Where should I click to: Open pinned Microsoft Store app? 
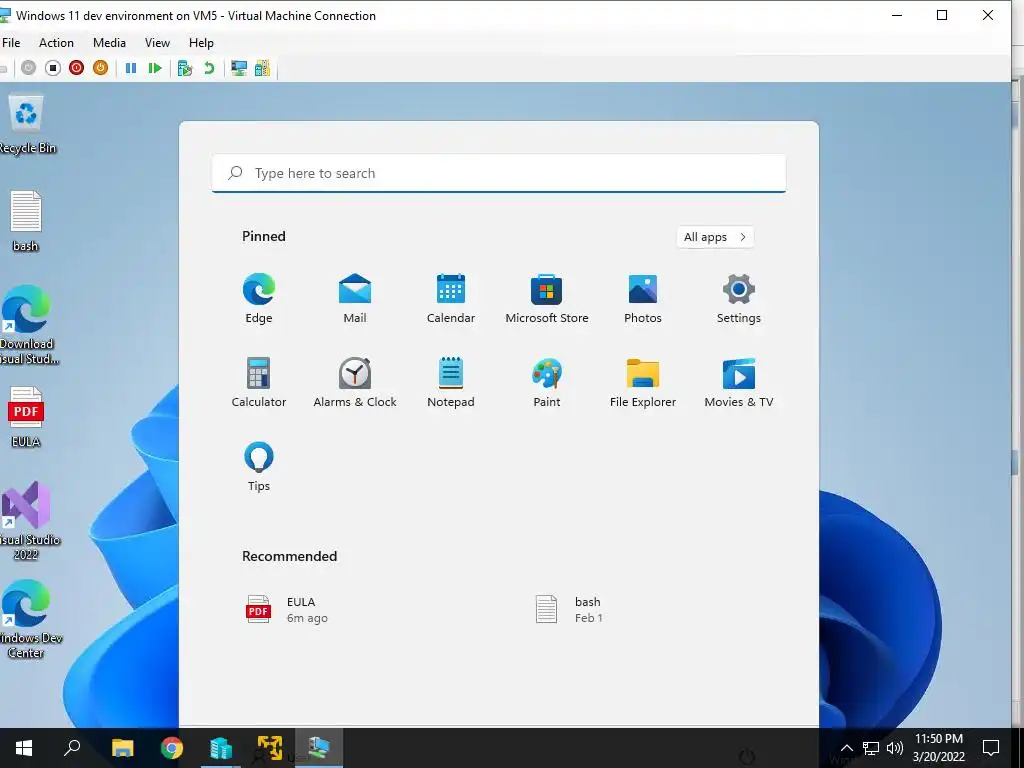point(547,299)
